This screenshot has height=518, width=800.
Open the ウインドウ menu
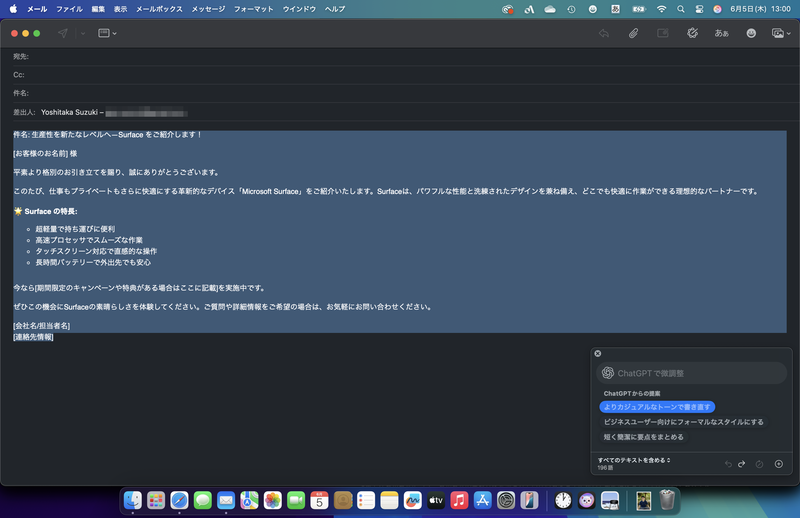pos(299,9)
